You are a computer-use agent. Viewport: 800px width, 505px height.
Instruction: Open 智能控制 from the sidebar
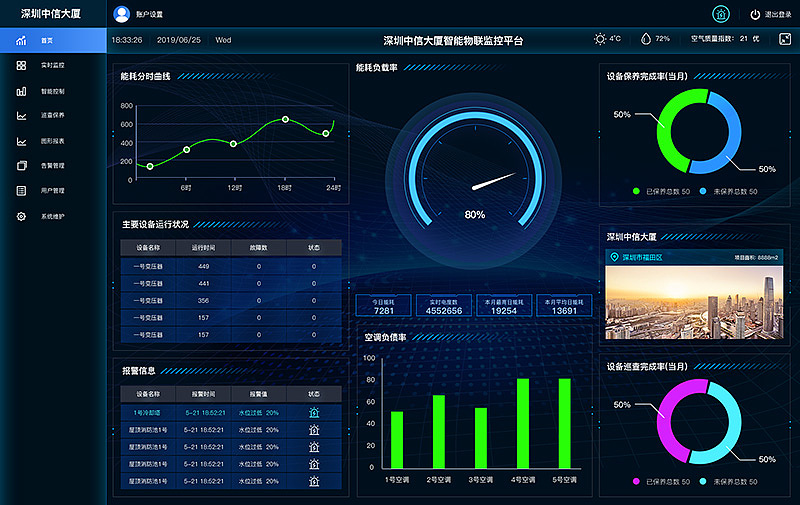tap(53, 91)
